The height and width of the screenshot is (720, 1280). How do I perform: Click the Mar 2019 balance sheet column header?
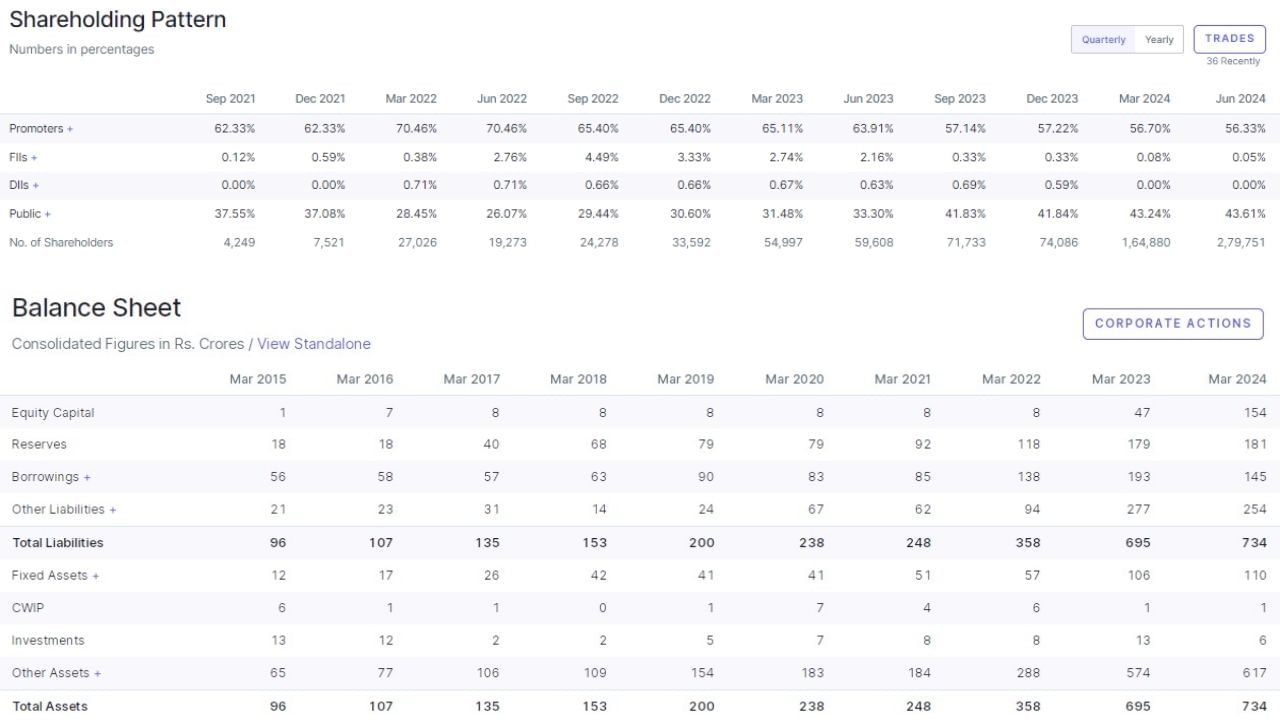point(686,380)
